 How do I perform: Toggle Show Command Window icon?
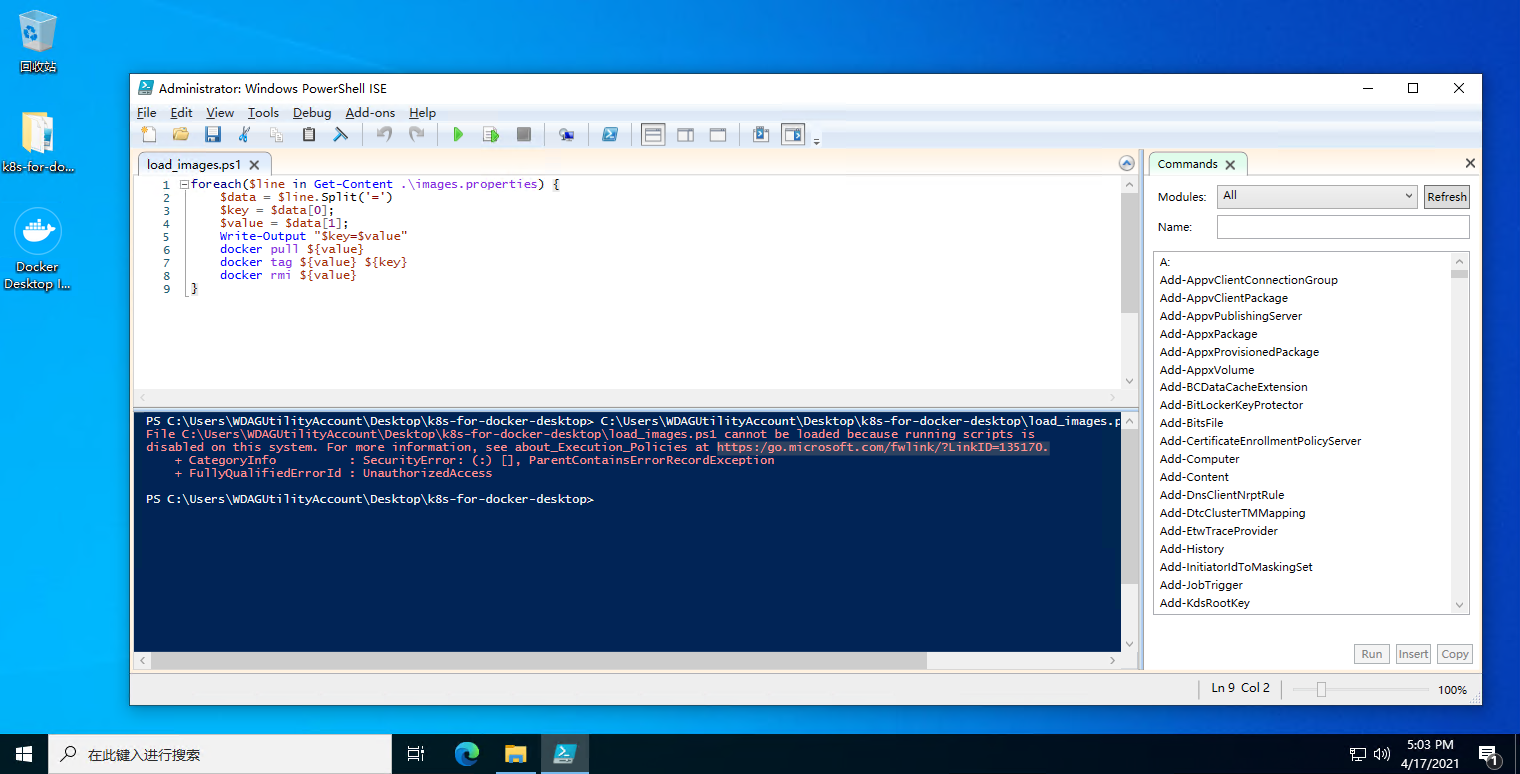coord(761,134)
